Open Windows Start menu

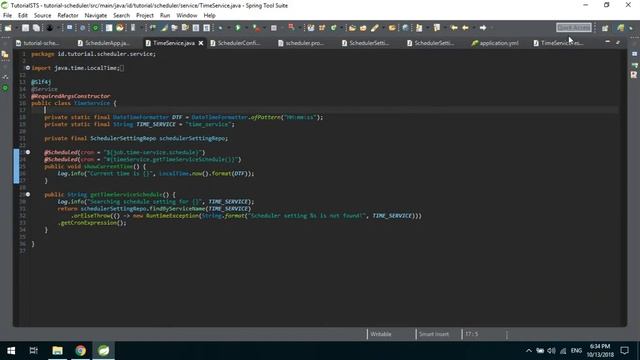click(x=11, y=351)
